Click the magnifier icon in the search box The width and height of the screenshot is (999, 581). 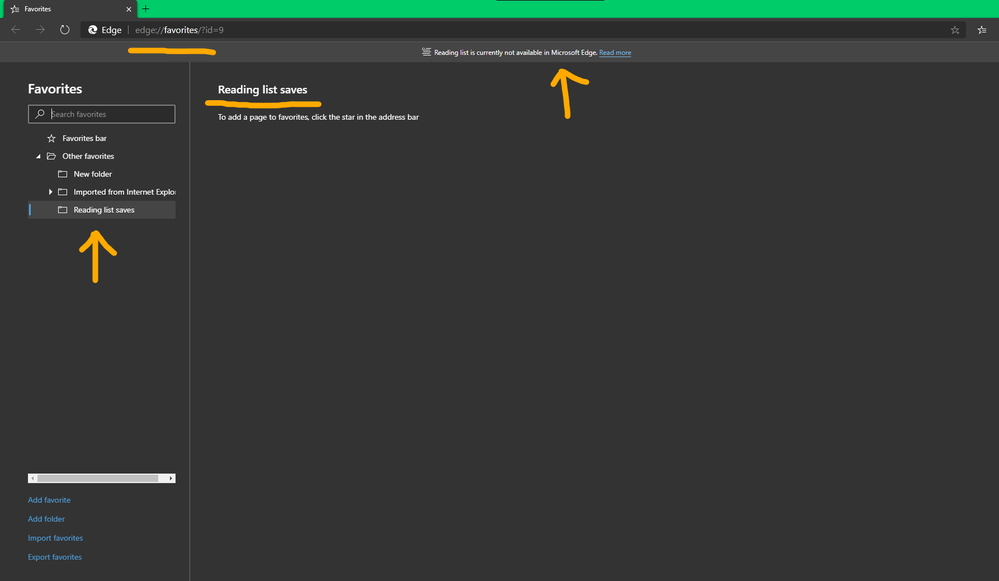[x=40, y=114]
